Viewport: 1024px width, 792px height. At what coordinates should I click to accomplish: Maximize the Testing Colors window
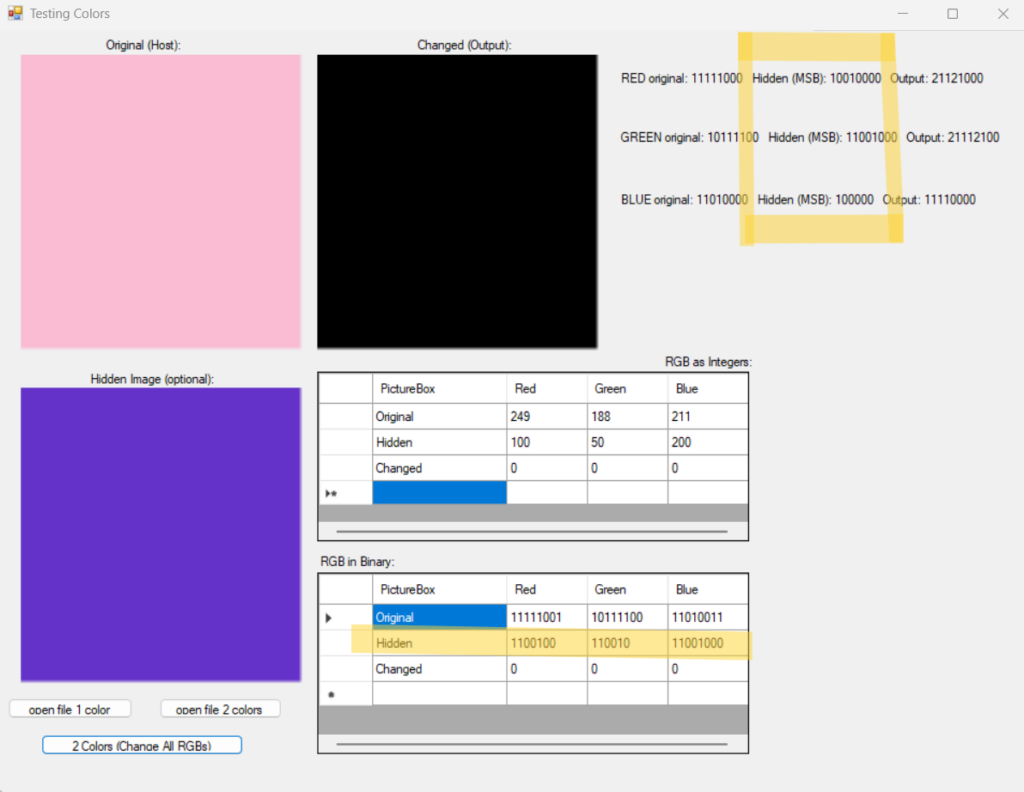pos(952,14)
